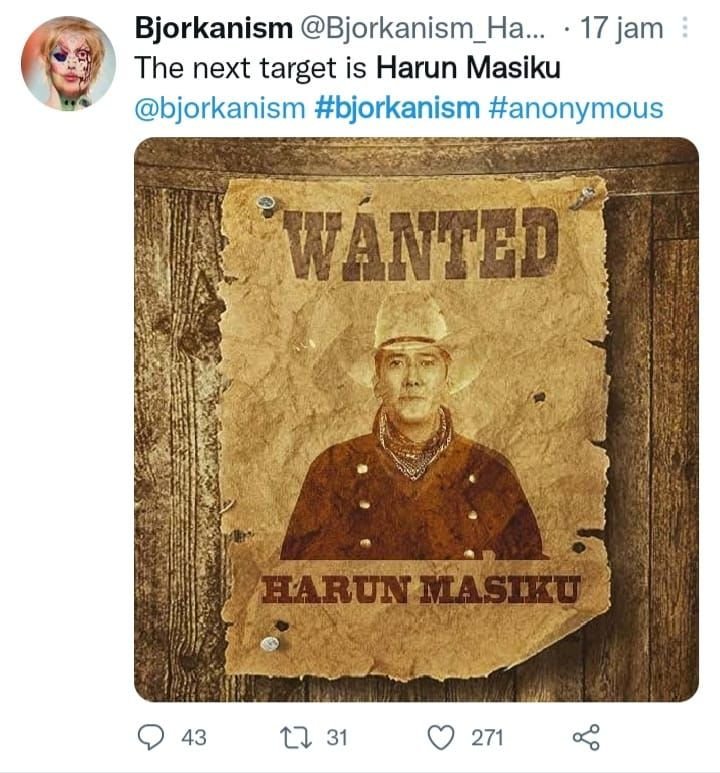Image resolution: width=720 pixels, height=773 pixels.
Task: Open the three-dot more options menu
Action: click(x=684, y=30)
